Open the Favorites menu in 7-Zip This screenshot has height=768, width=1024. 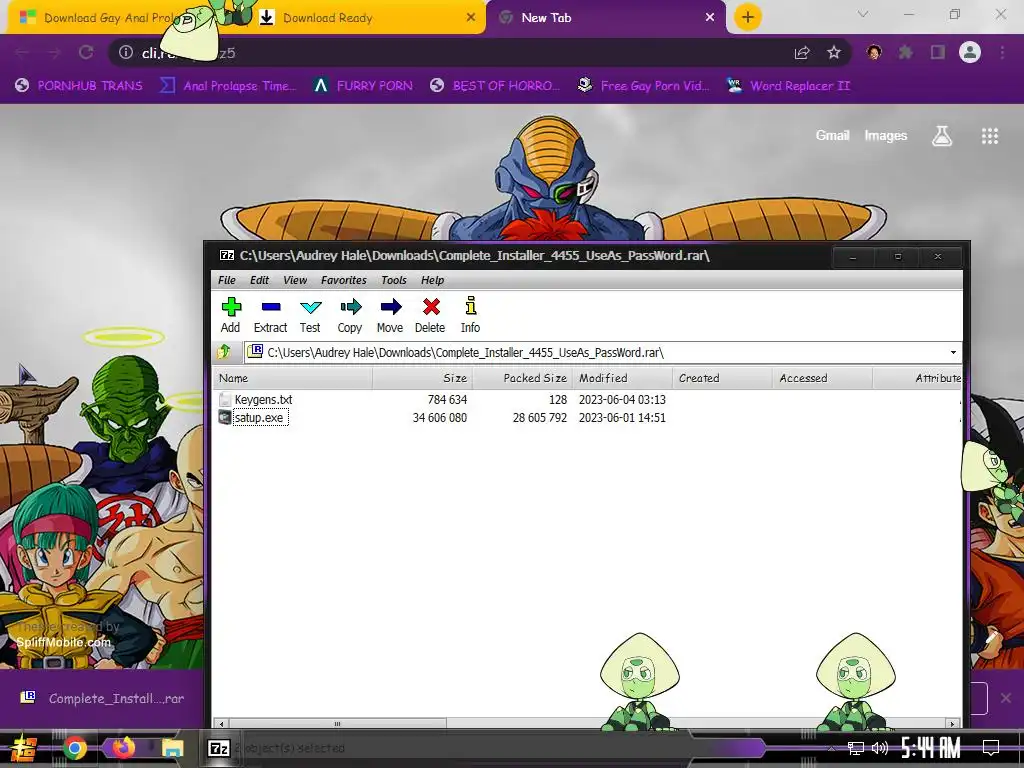pos(344,280)
